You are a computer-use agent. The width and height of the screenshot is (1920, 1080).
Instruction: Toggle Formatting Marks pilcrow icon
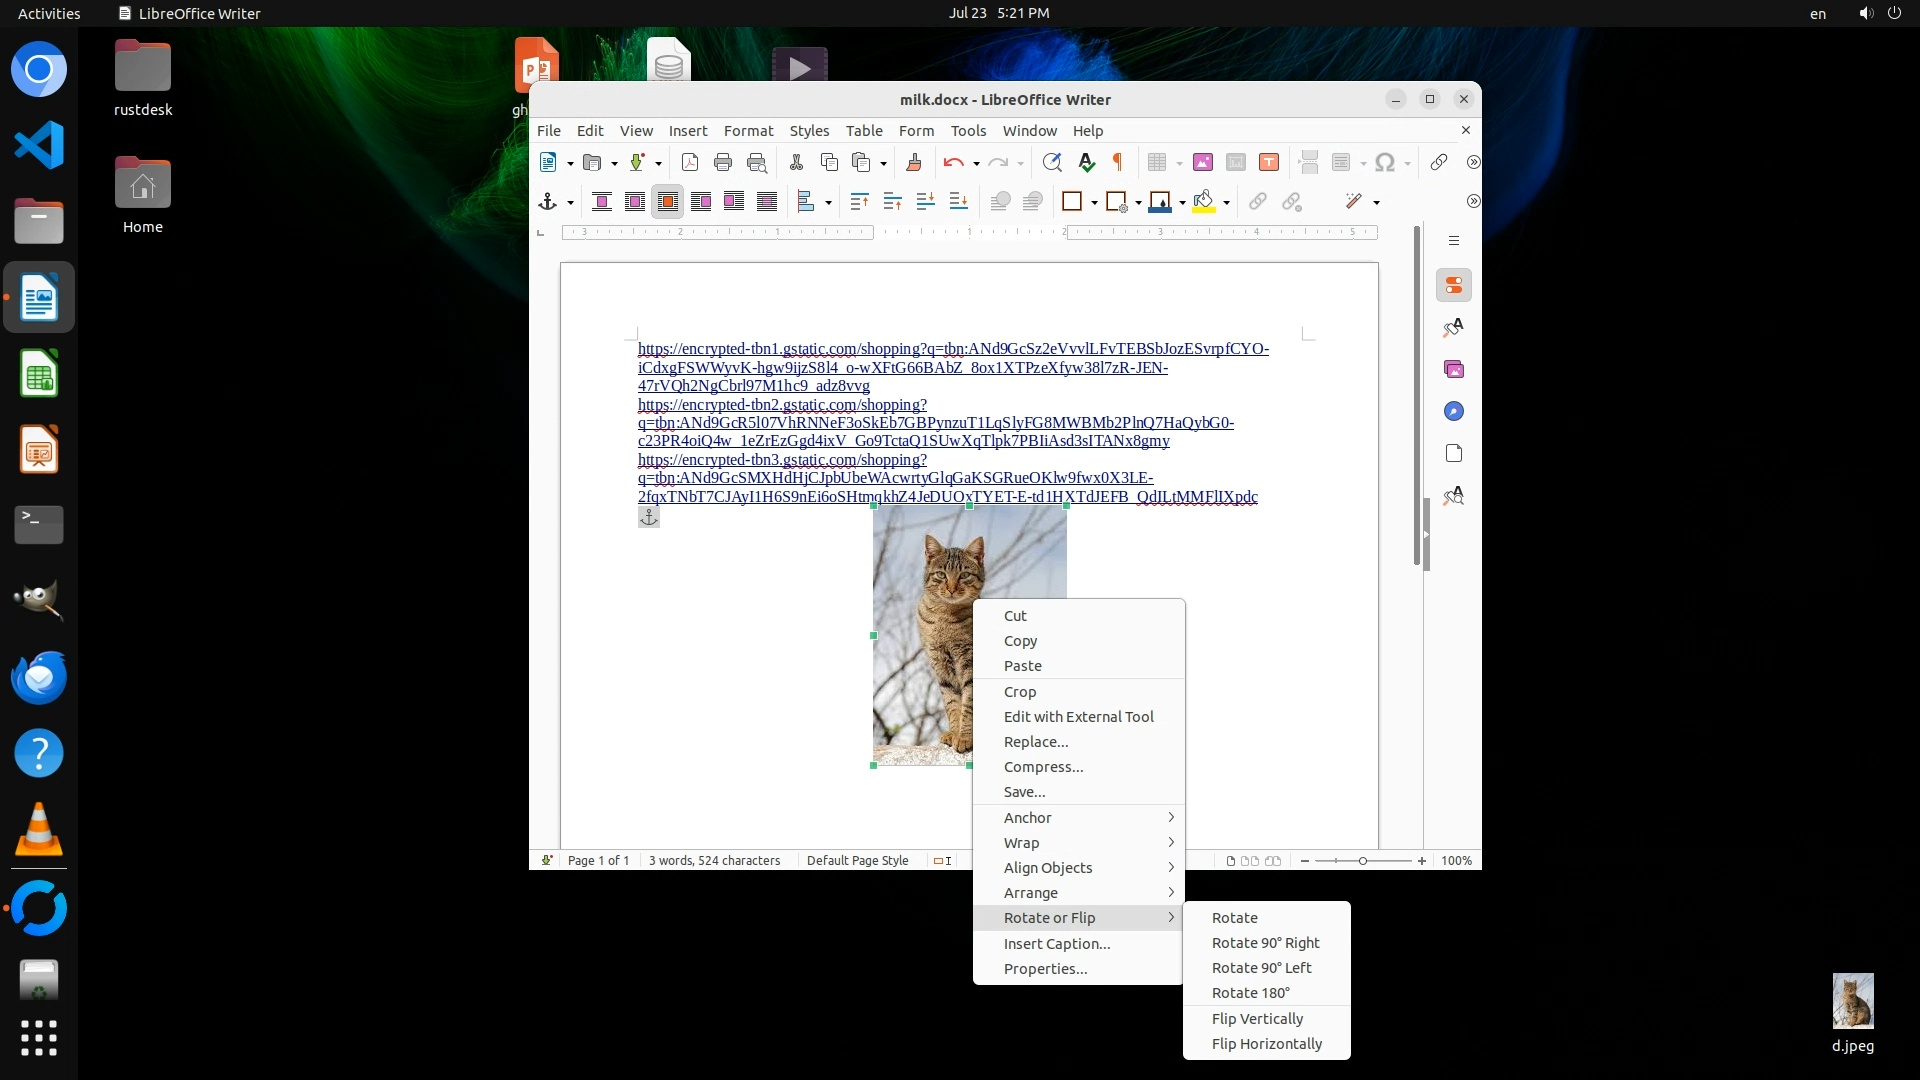[x=1118, y=162]
